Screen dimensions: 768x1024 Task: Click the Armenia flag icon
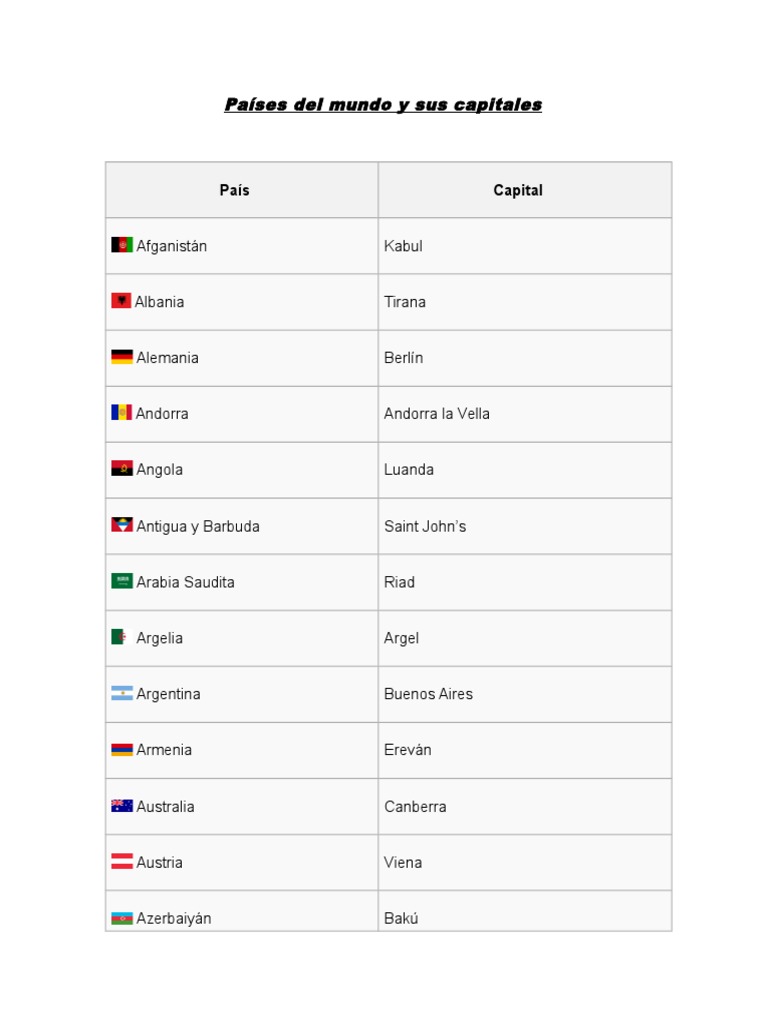122,749
